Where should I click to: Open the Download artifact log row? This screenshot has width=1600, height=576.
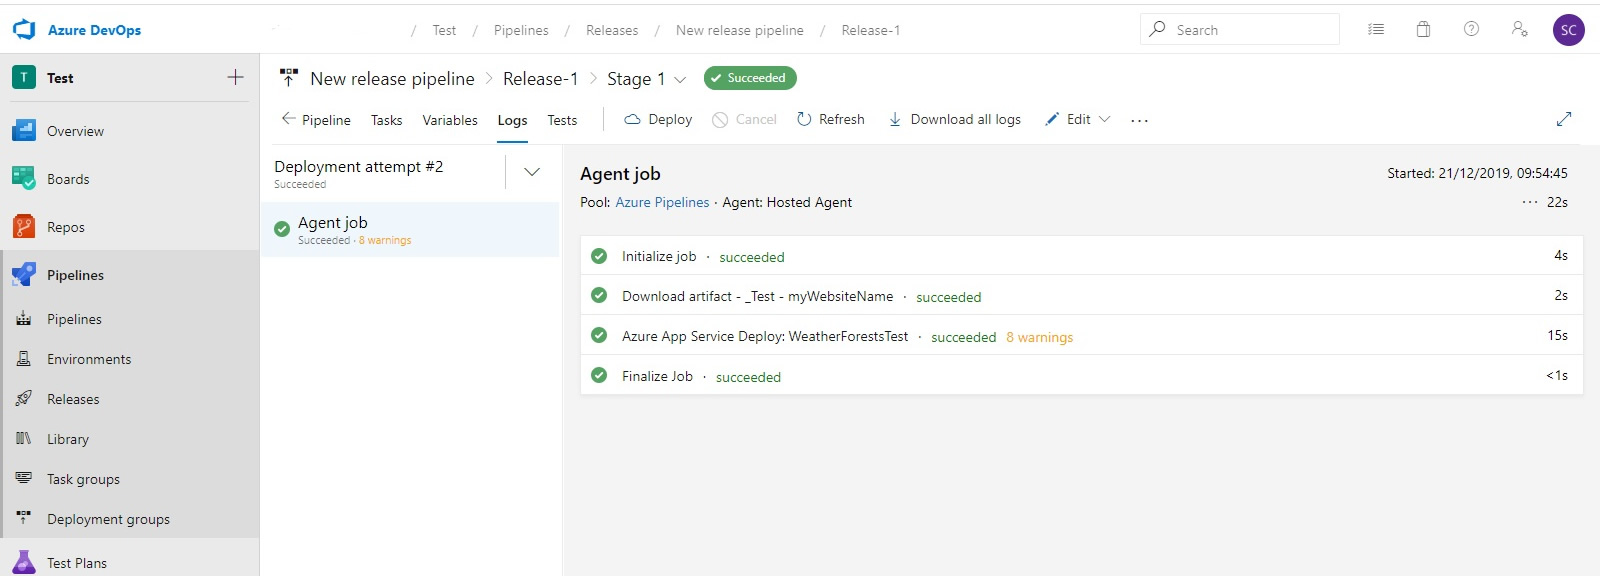pyautogui.click(x=1081, y=296)
